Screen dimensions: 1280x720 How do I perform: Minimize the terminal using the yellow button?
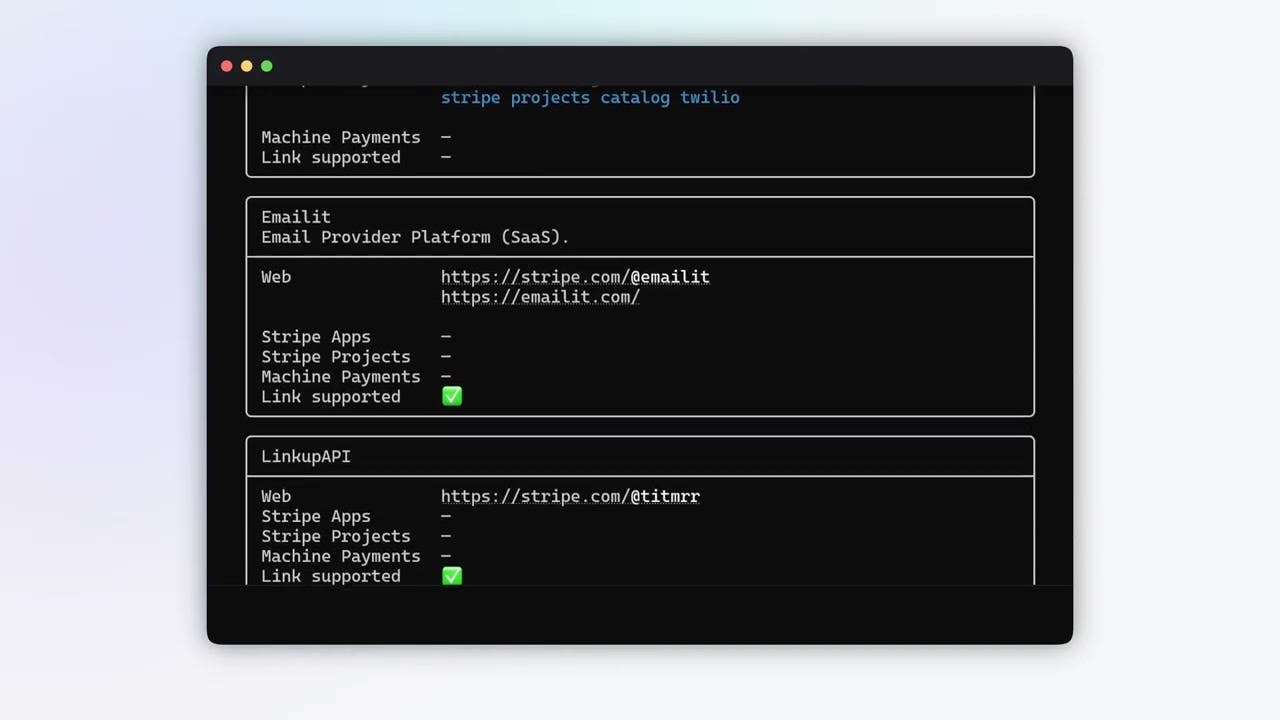[247, 66]
